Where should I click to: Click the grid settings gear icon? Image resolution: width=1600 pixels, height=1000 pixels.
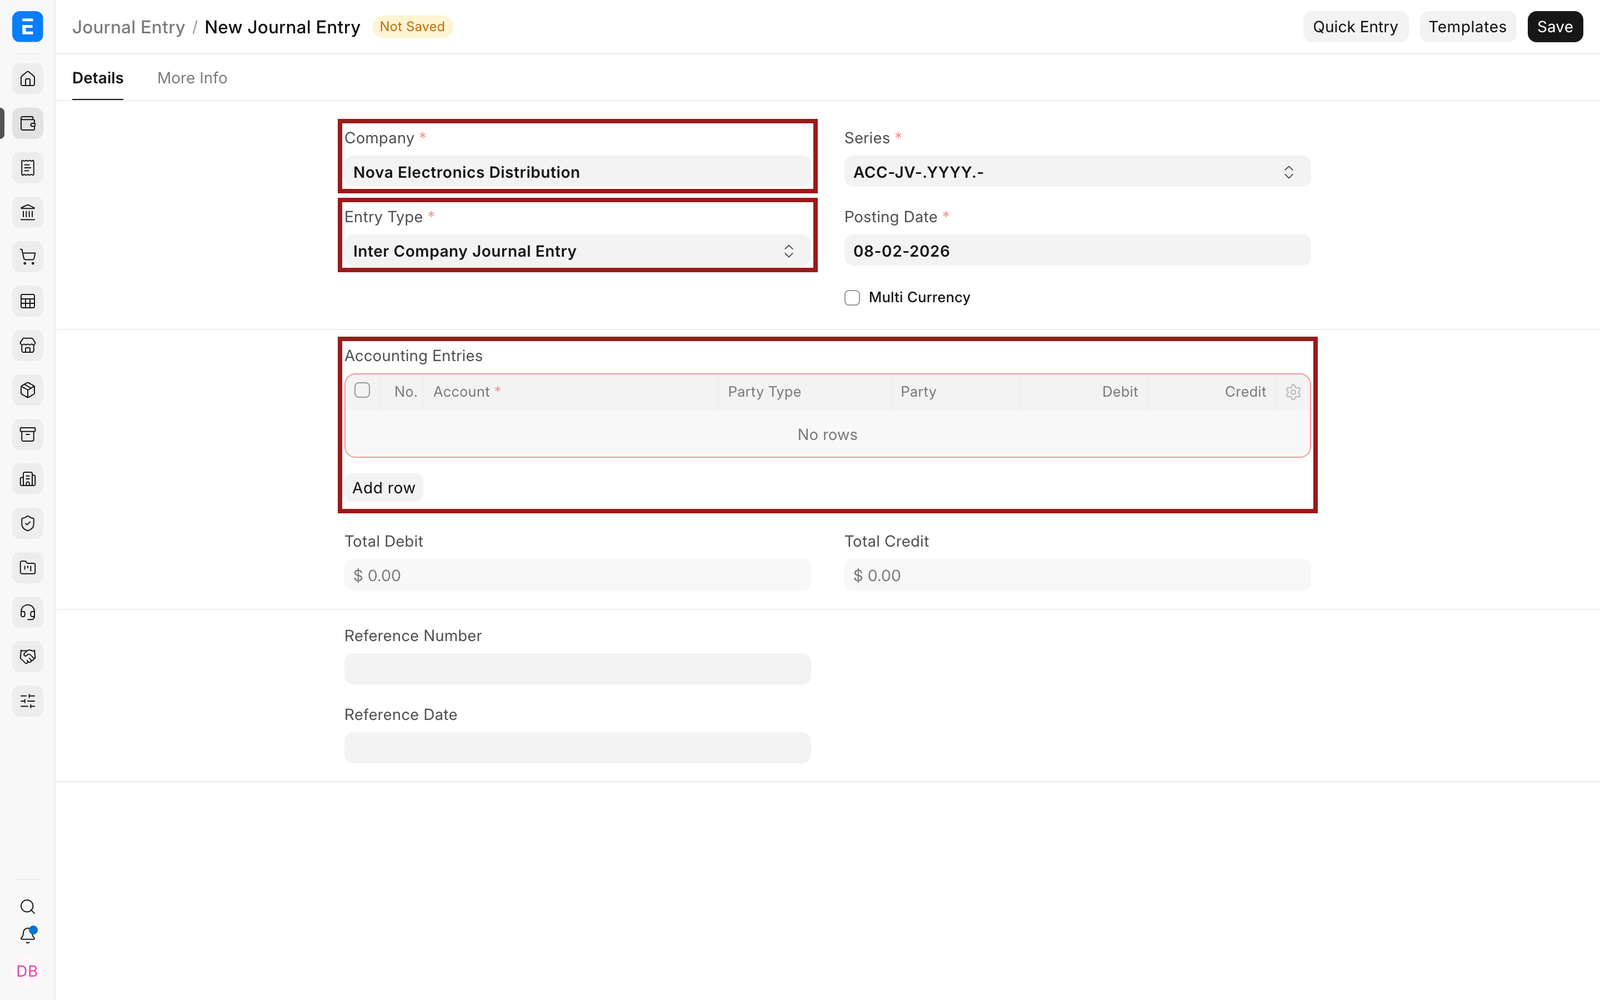click(1293, 392)
